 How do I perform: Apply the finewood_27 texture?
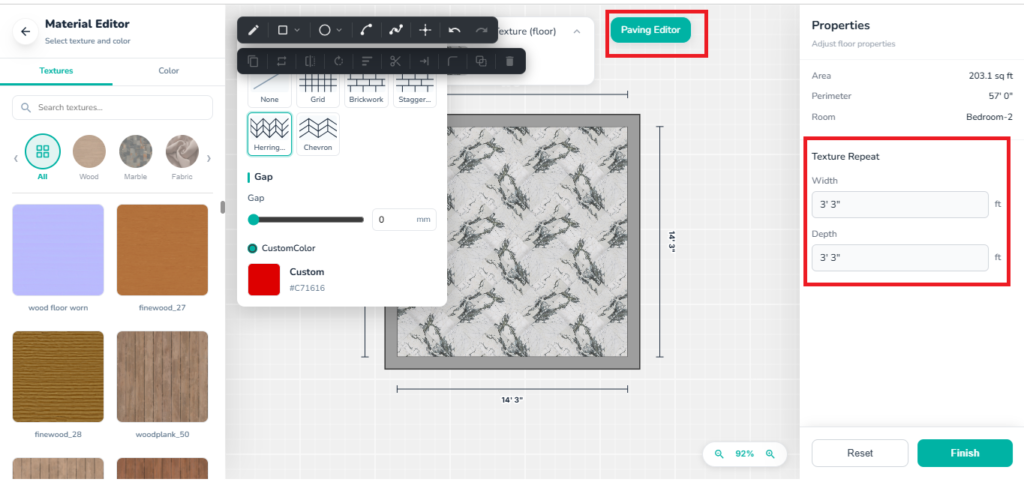[x=163, y=250]
